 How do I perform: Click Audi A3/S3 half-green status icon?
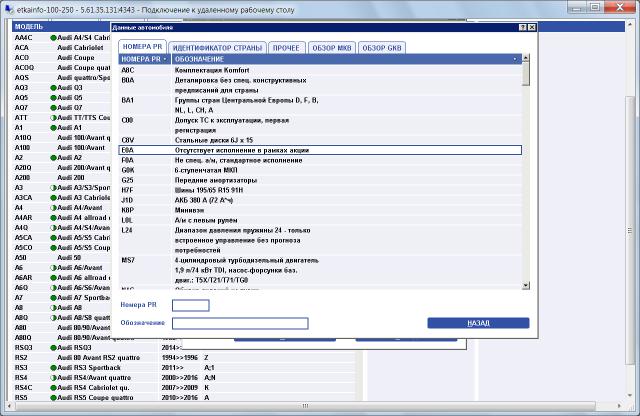[x=53, y=188]
